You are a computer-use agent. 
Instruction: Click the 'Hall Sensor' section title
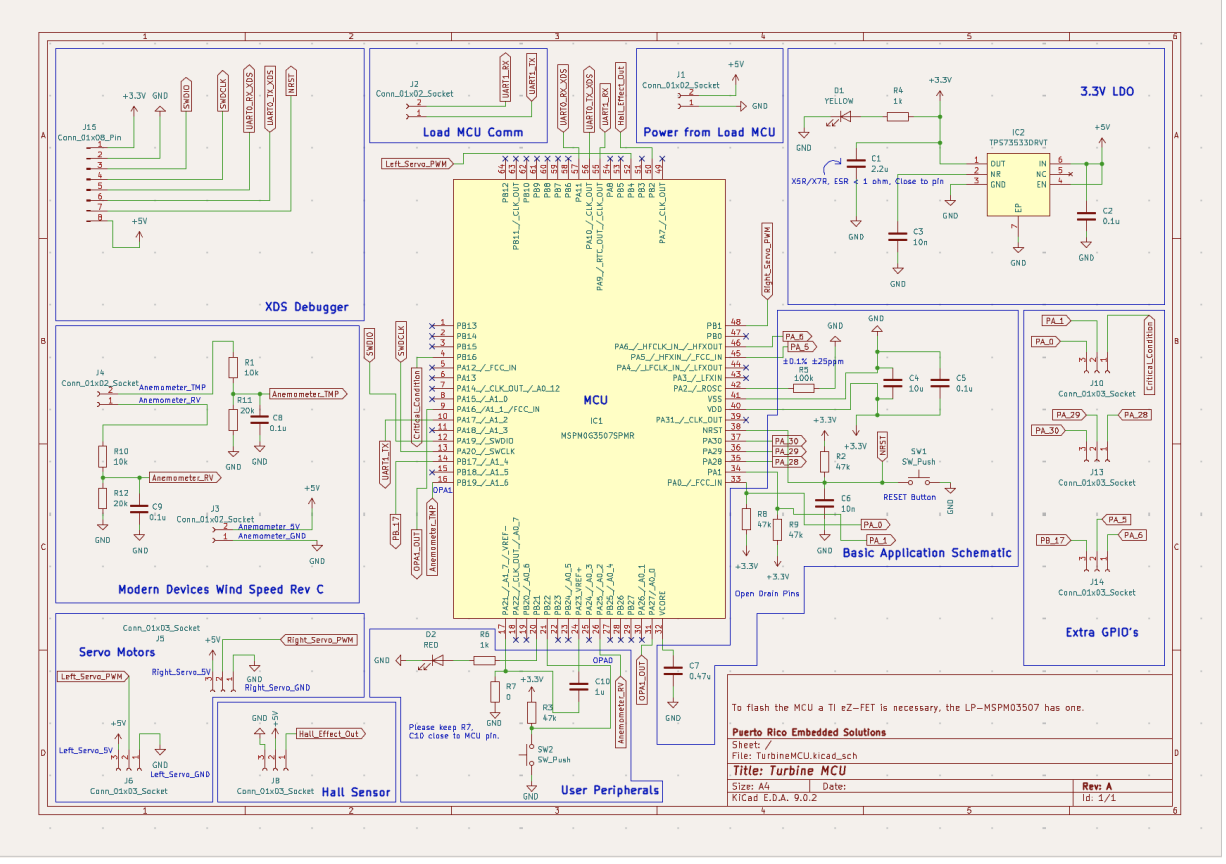pyautogui.click(x=354, y=793)
